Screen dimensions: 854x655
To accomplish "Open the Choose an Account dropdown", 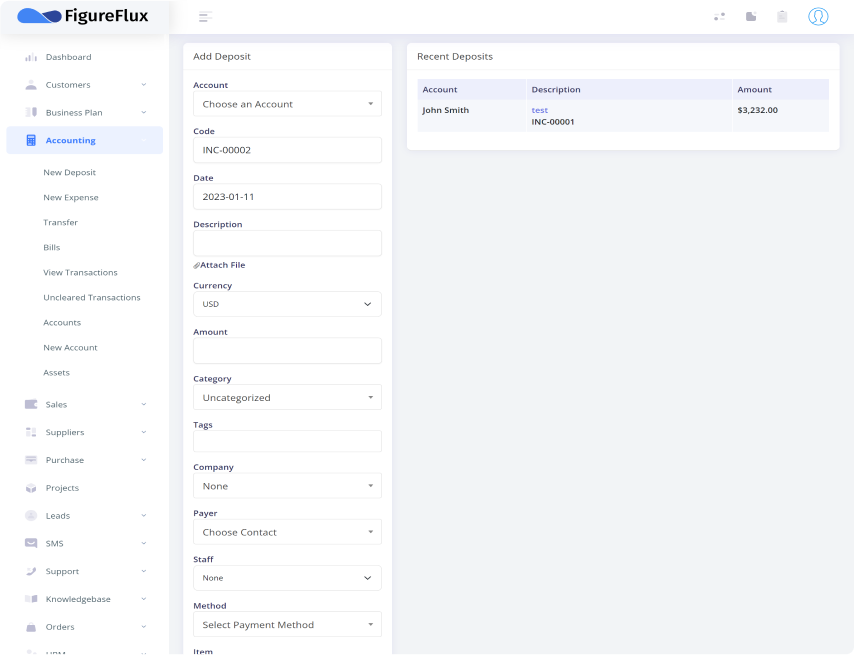I will (x=287, y=104).
